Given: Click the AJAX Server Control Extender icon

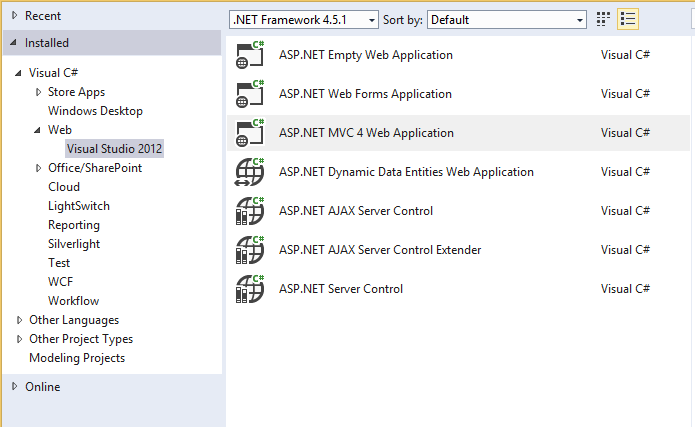Looking at the screenshot, I should pos(249,250).
